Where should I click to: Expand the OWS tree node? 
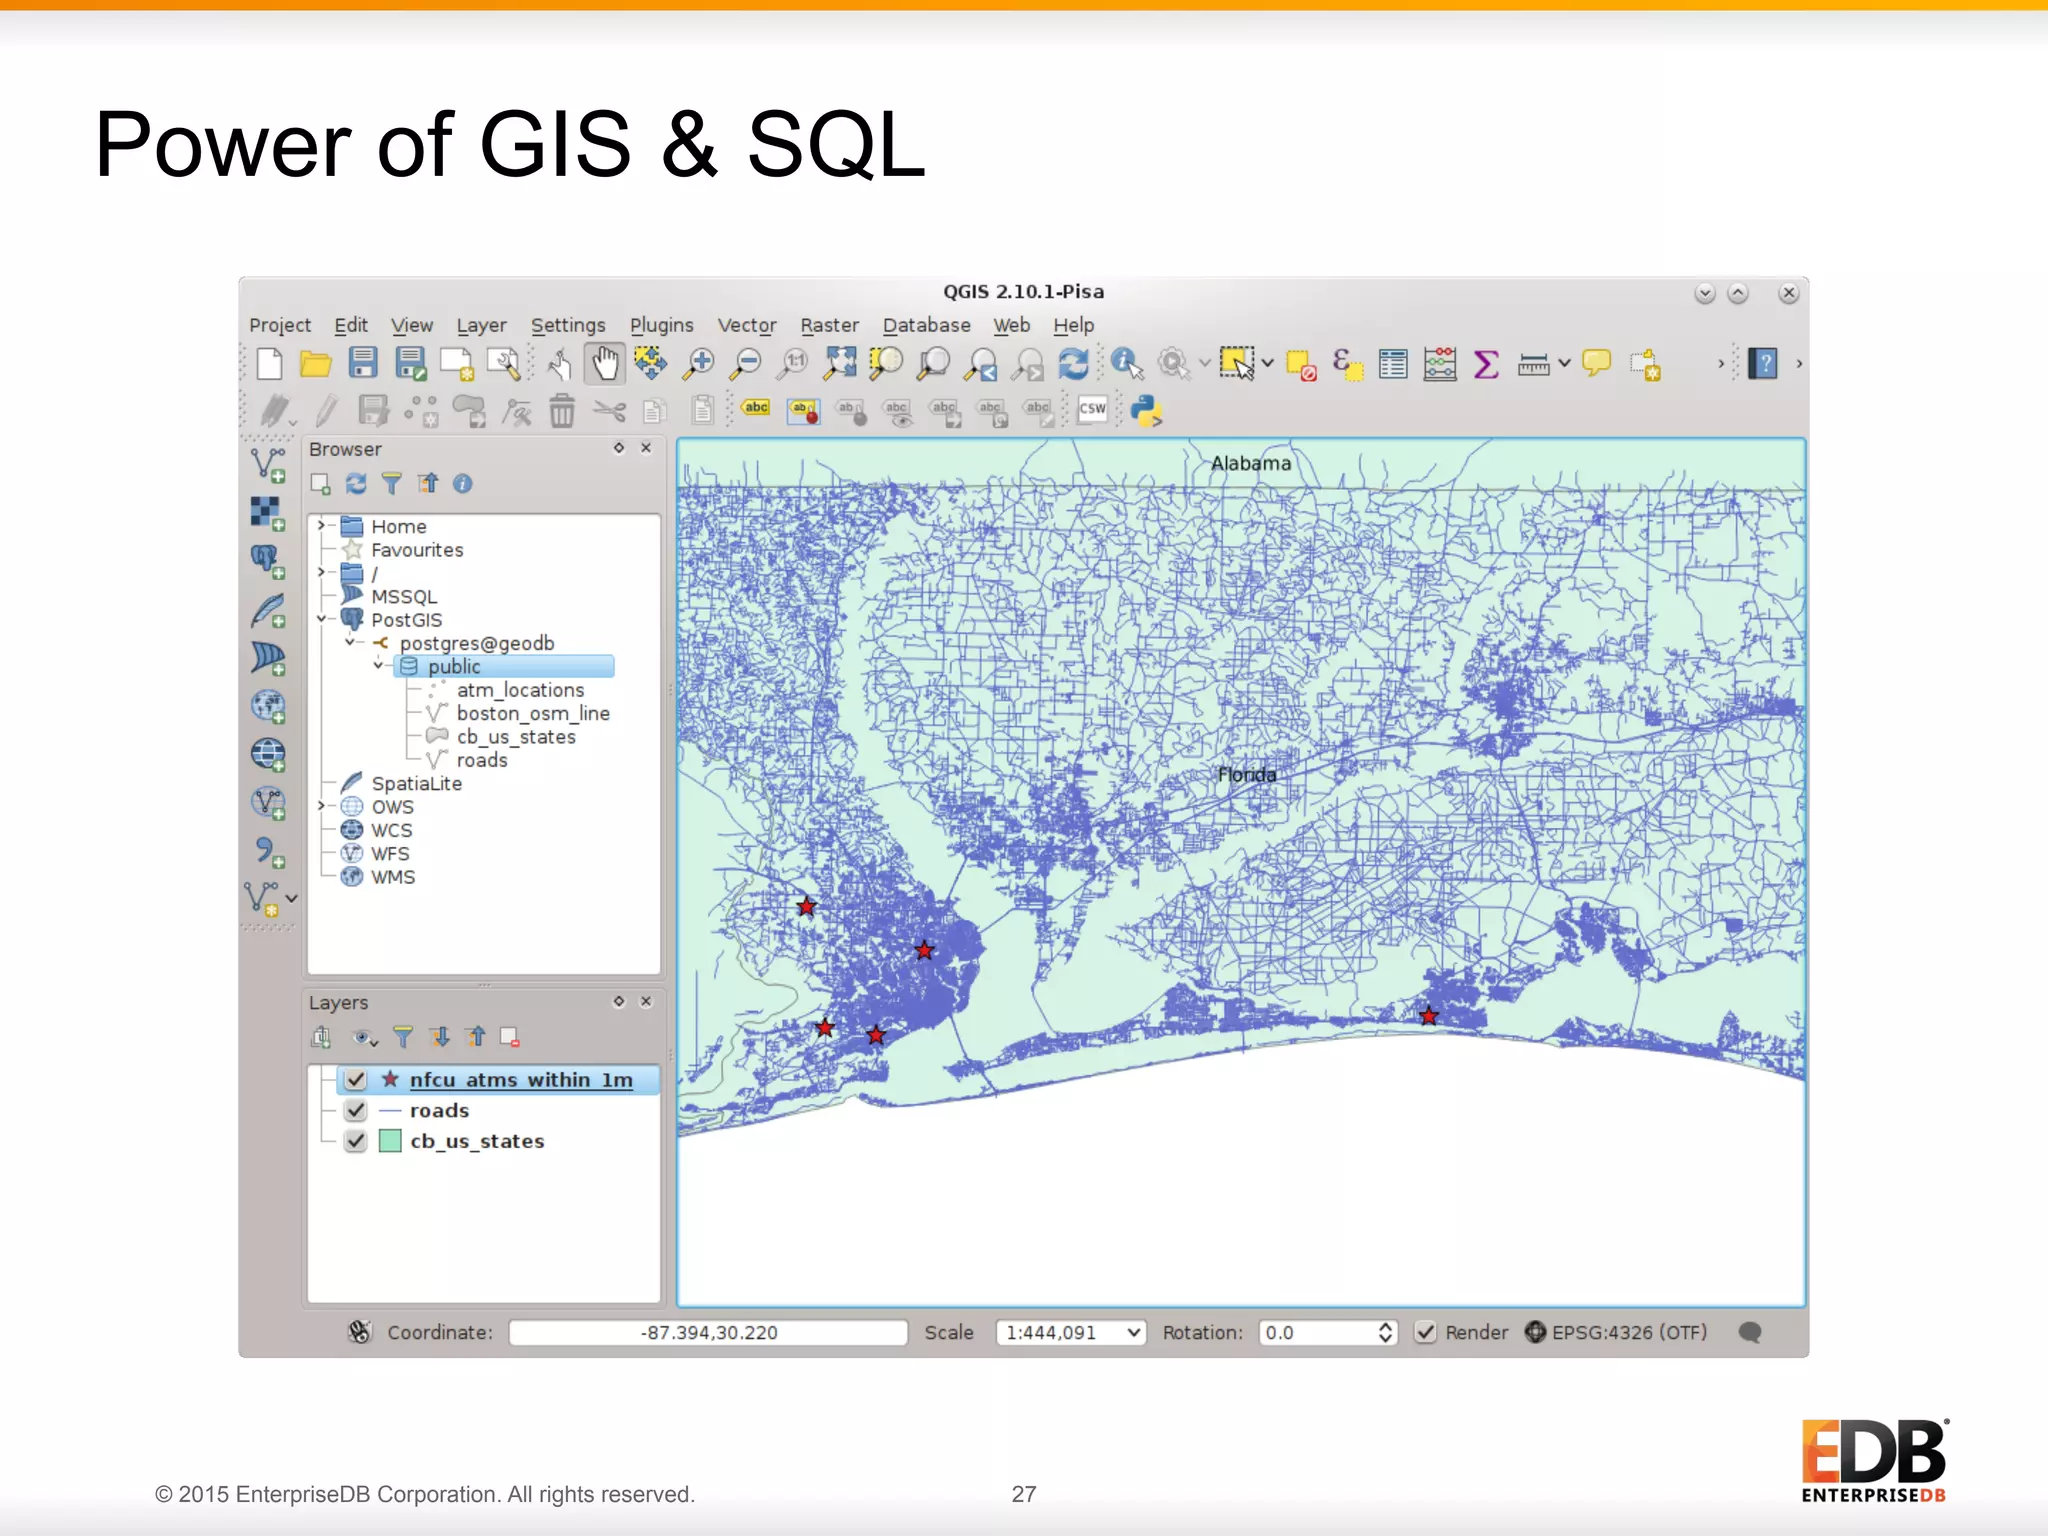point(321,806)
